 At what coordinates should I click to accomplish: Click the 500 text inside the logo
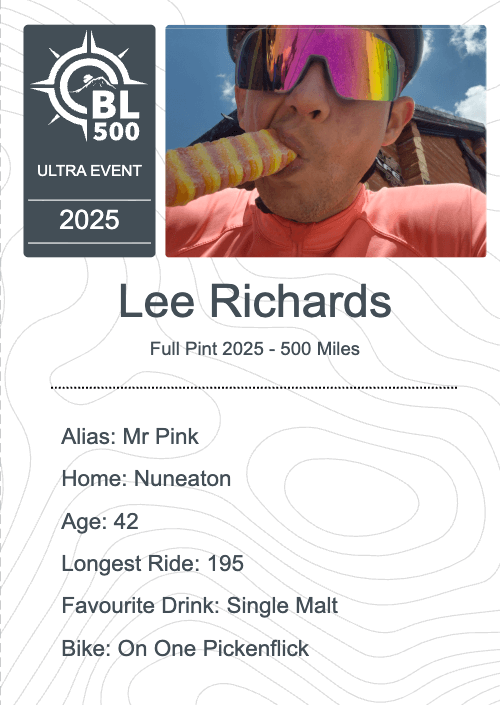point(116,131)
